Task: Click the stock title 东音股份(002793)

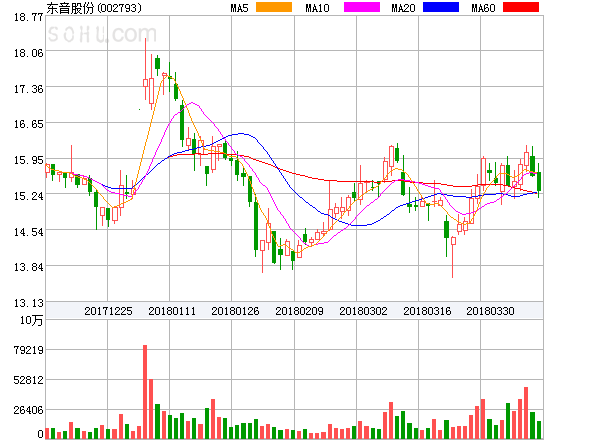Action: [94, 8]
